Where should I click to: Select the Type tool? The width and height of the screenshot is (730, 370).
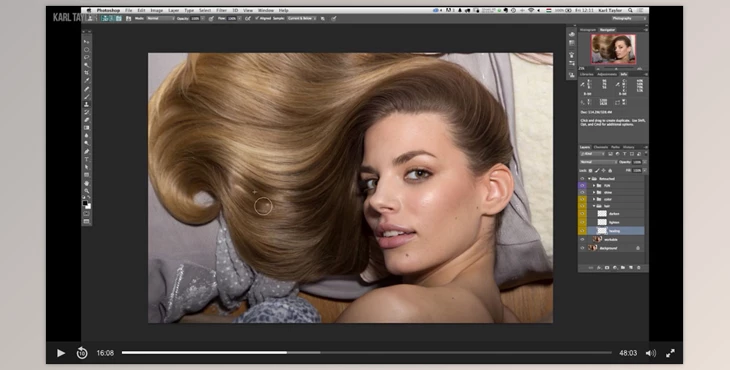click(x=87, y=159)
